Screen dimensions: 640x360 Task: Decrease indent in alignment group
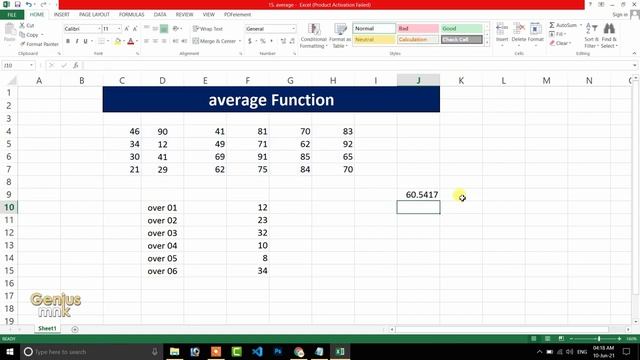click(x=176, y=41)
